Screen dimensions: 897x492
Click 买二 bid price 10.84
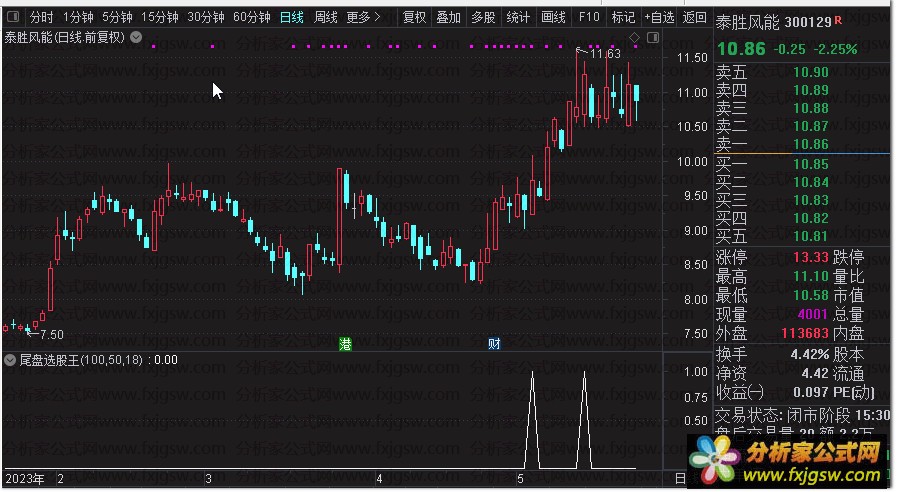811,182
